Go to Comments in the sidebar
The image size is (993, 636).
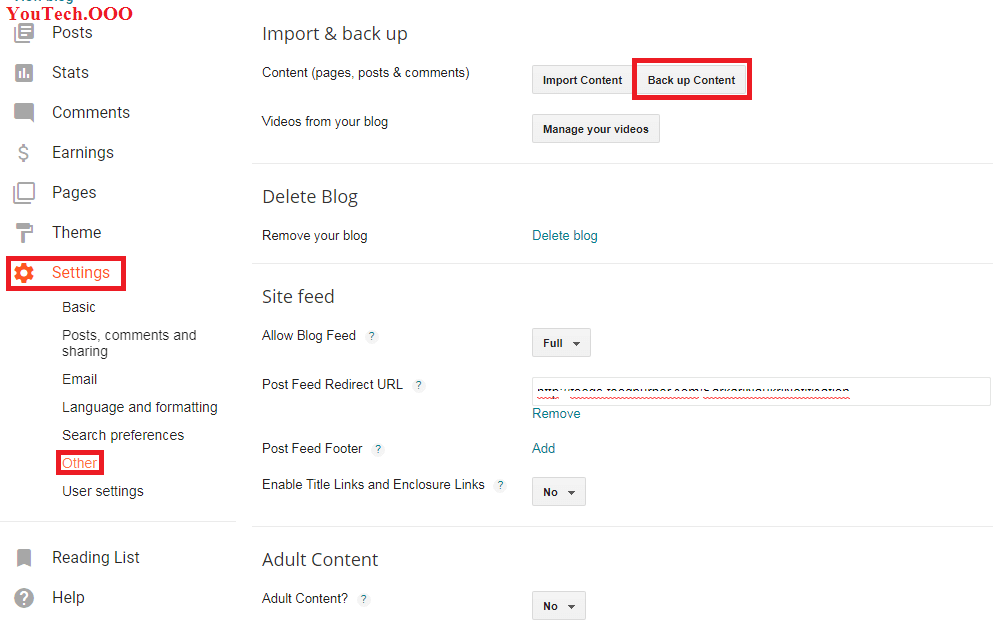91,112
